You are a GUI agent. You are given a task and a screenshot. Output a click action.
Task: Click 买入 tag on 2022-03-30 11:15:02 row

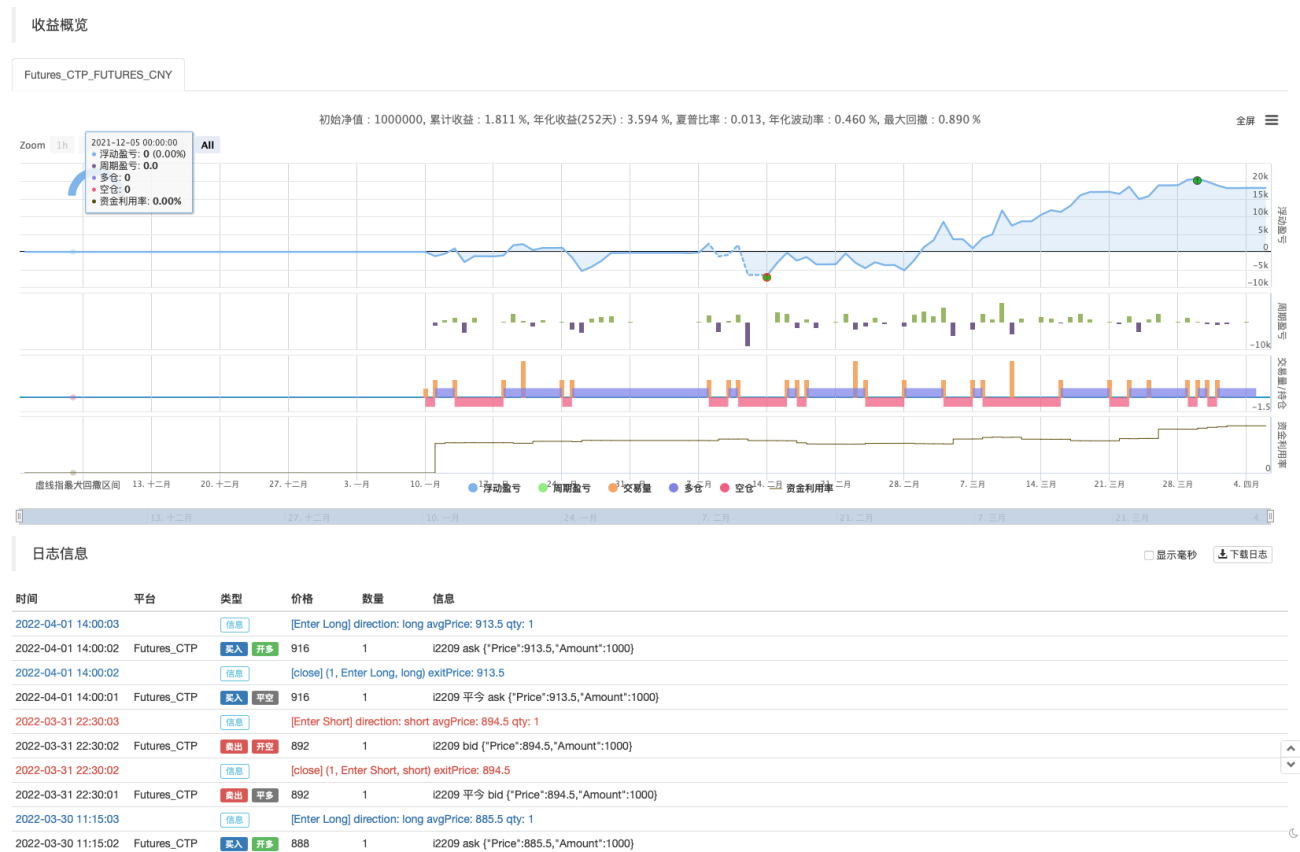(x=234, y=844)
